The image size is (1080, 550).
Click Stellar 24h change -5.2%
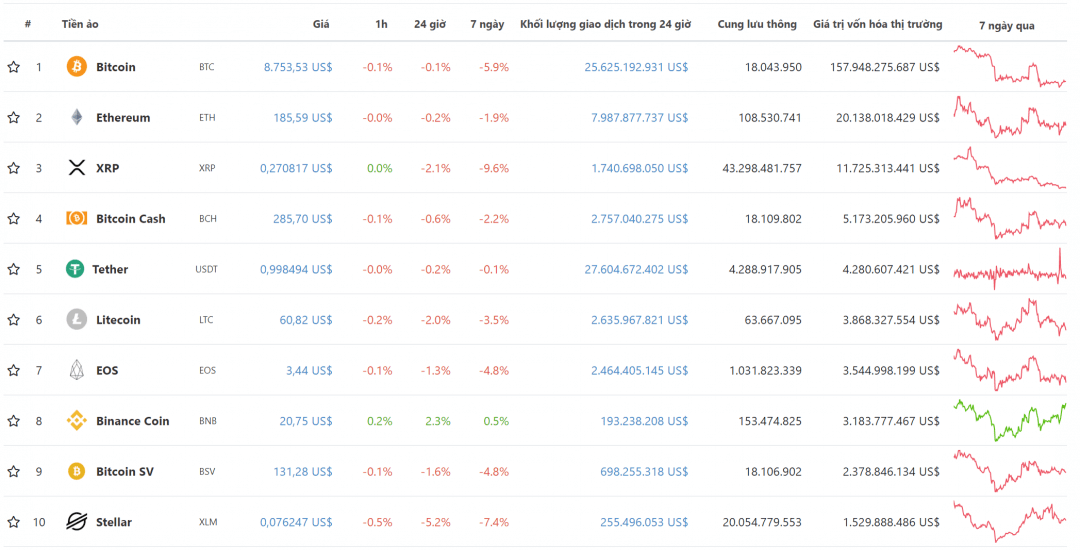(x=436, y=522)
